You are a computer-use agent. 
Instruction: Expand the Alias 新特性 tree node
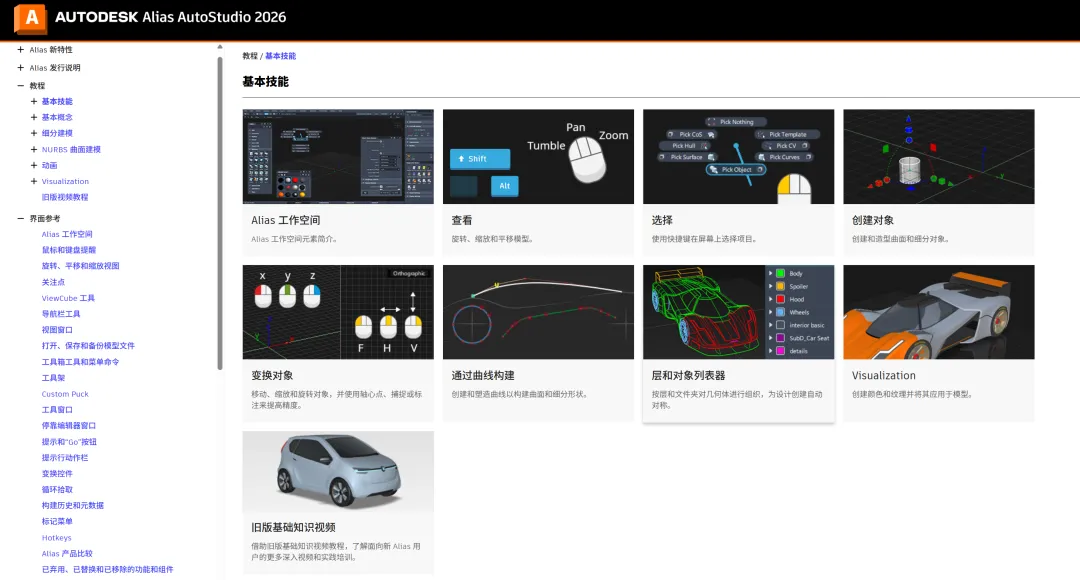point(21,50)
